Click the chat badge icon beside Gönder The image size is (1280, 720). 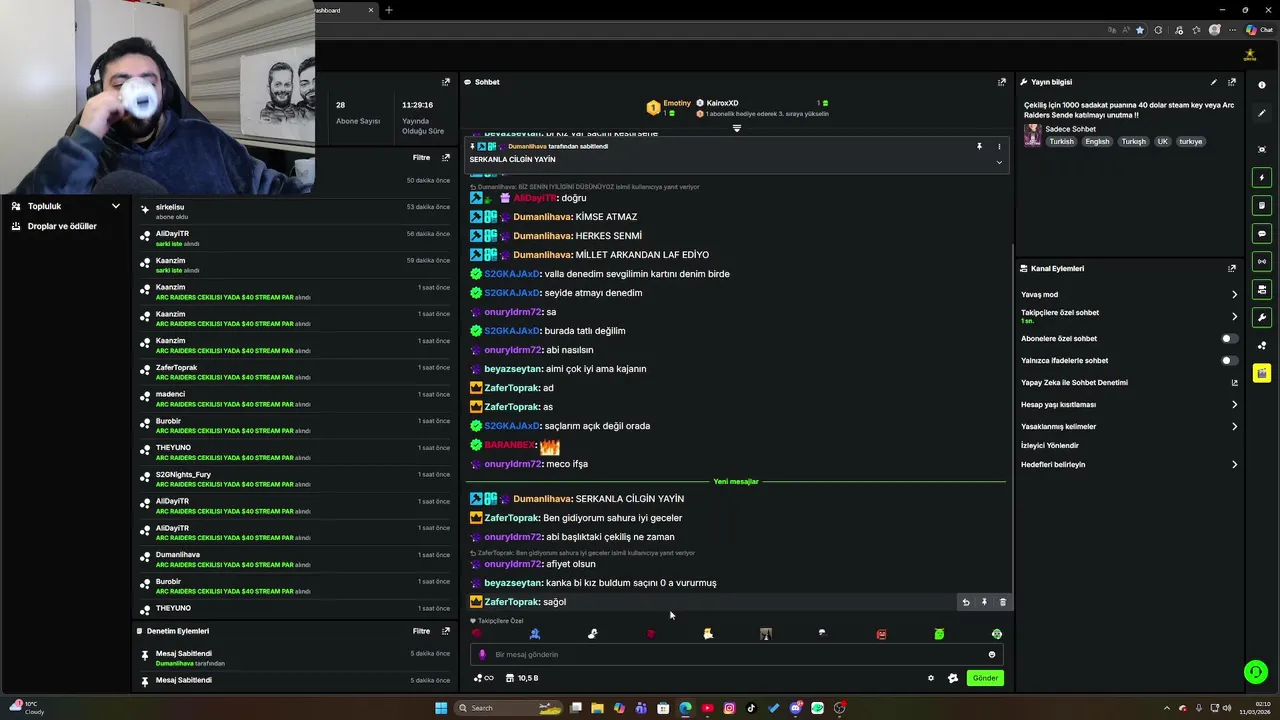coord(953,678)
